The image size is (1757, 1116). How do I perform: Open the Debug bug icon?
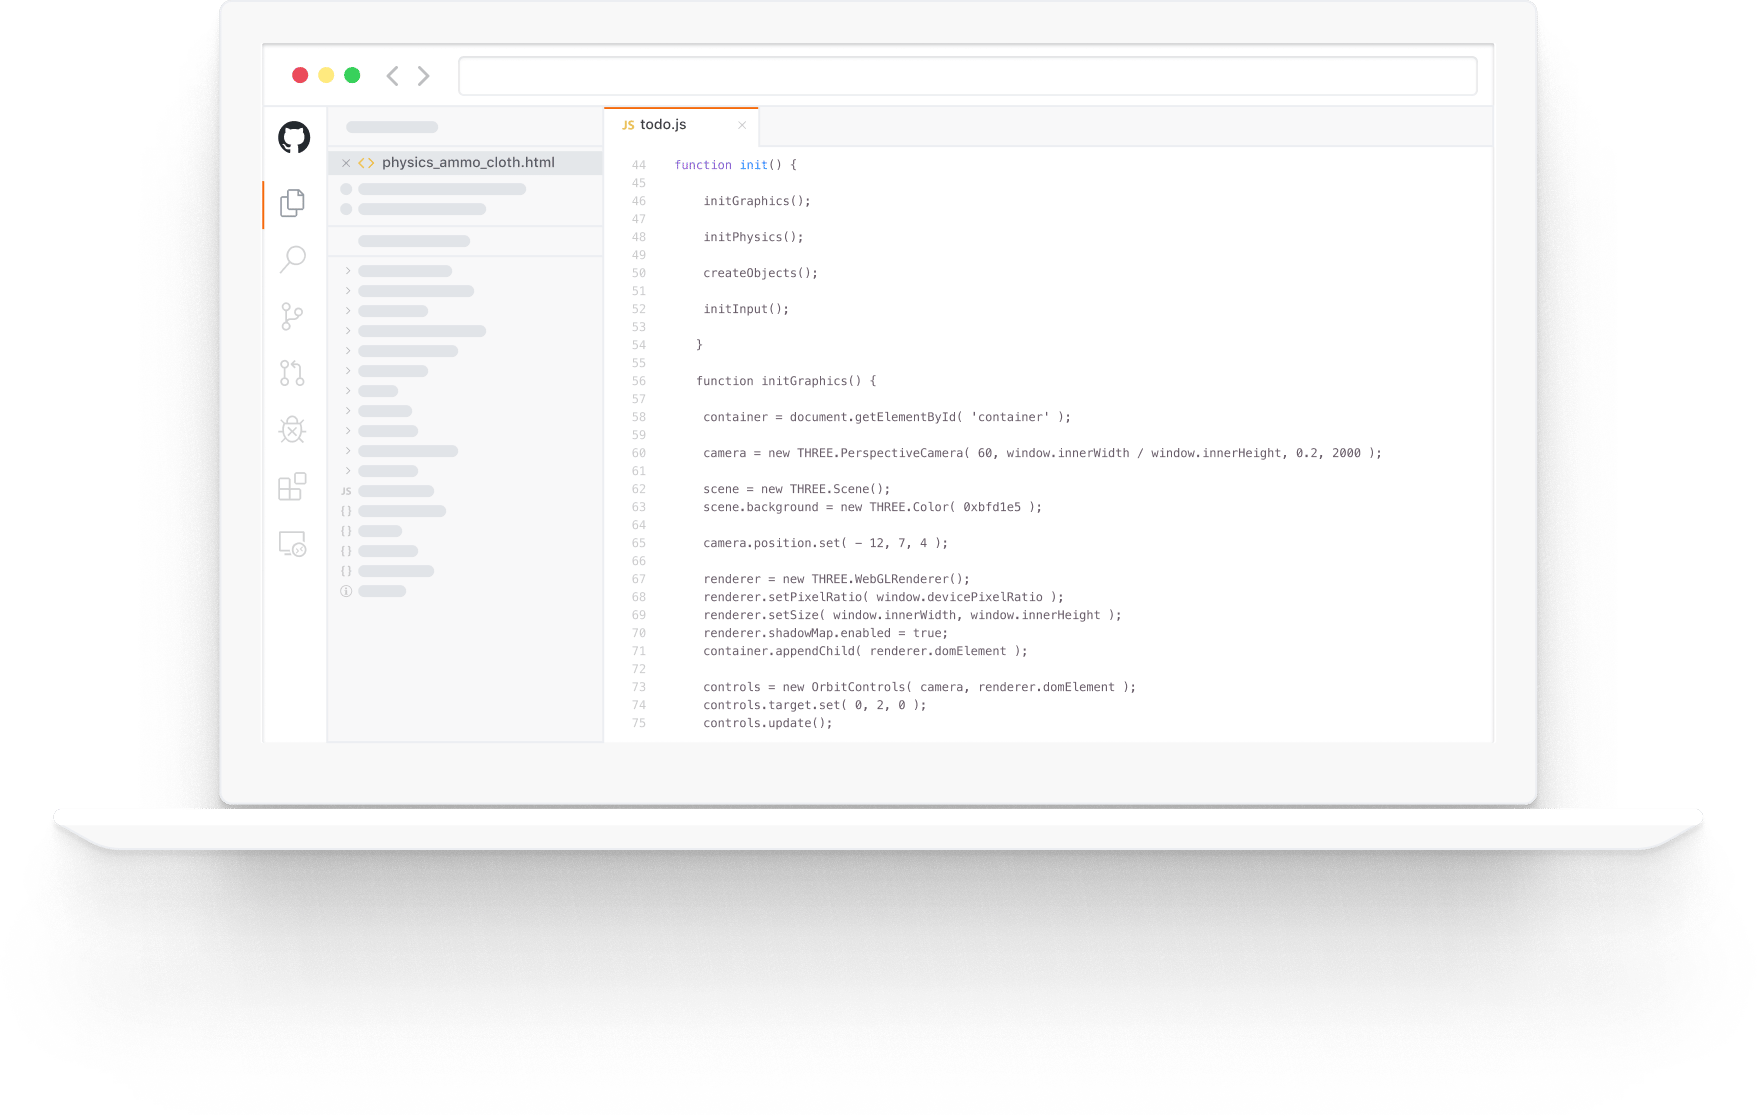tap(292, 430)
